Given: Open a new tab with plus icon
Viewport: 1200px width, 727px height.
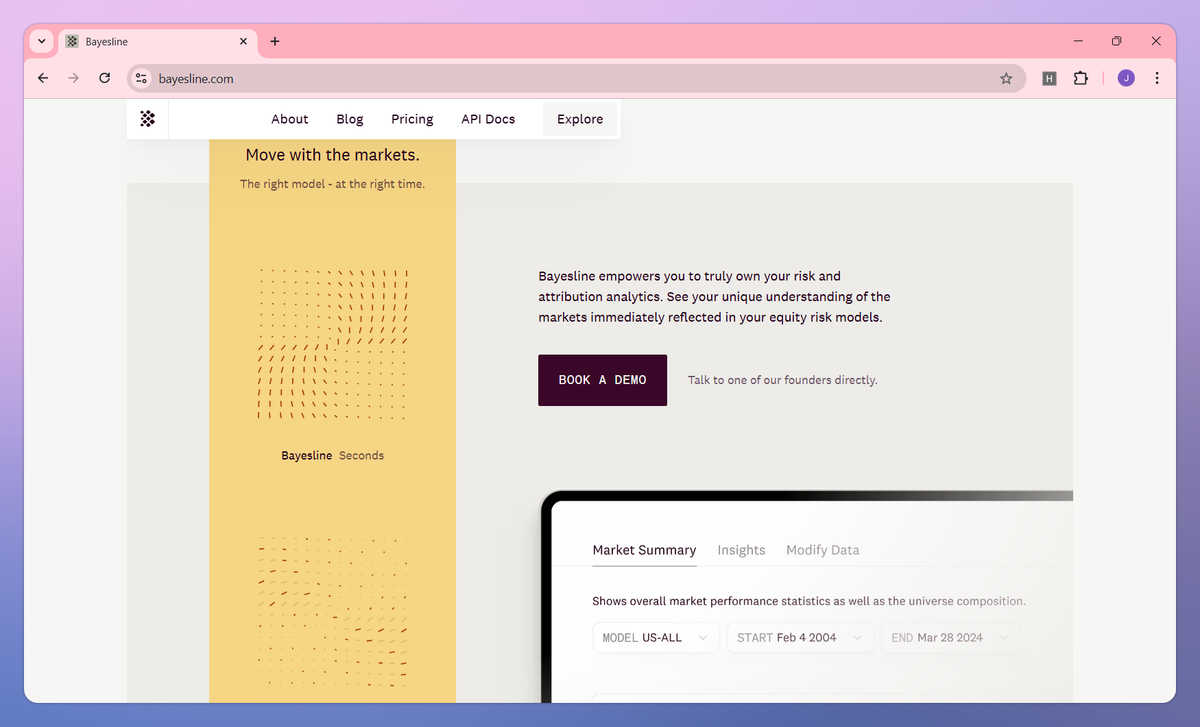Looking at the screenshot, I should [x=275, y=41].
